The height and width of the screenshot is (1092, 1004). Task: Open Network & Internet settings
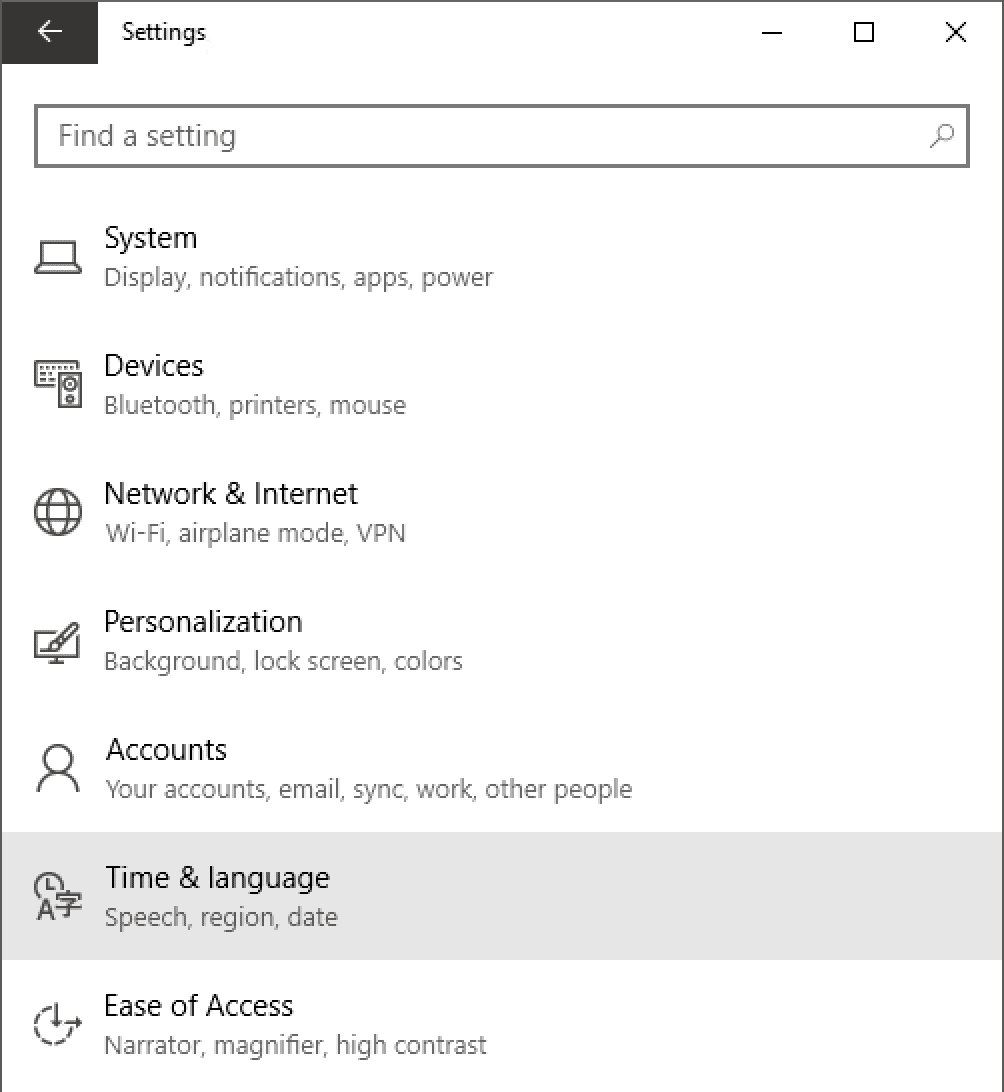click(x=501, y=512)
